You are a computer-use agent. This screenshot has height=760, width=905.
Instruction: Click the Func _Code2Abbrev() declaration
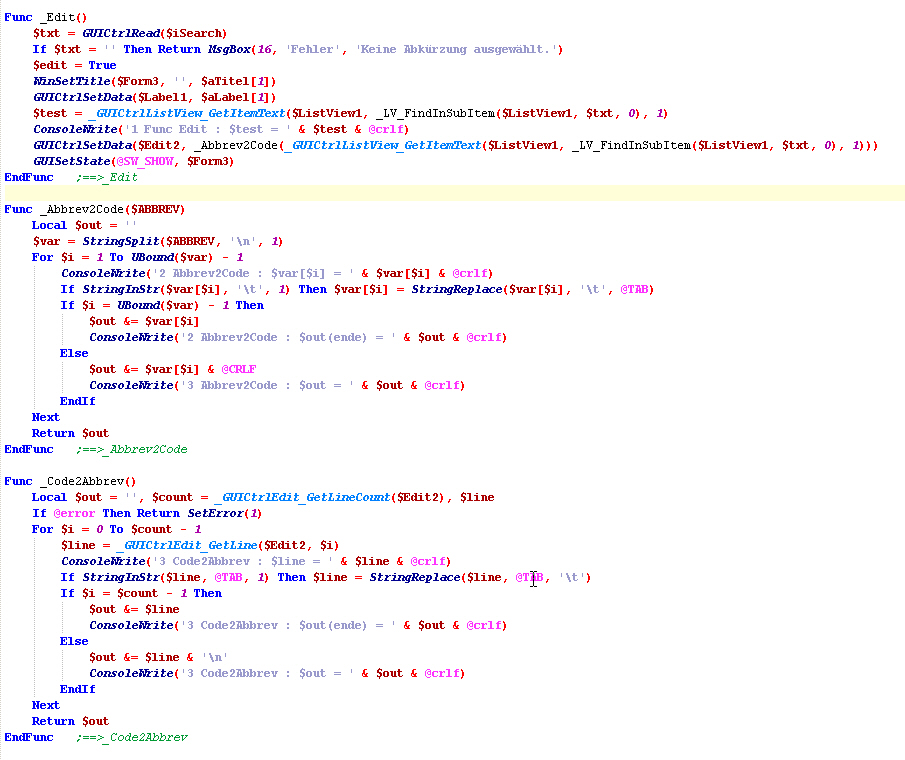click(x=71, y=481)
